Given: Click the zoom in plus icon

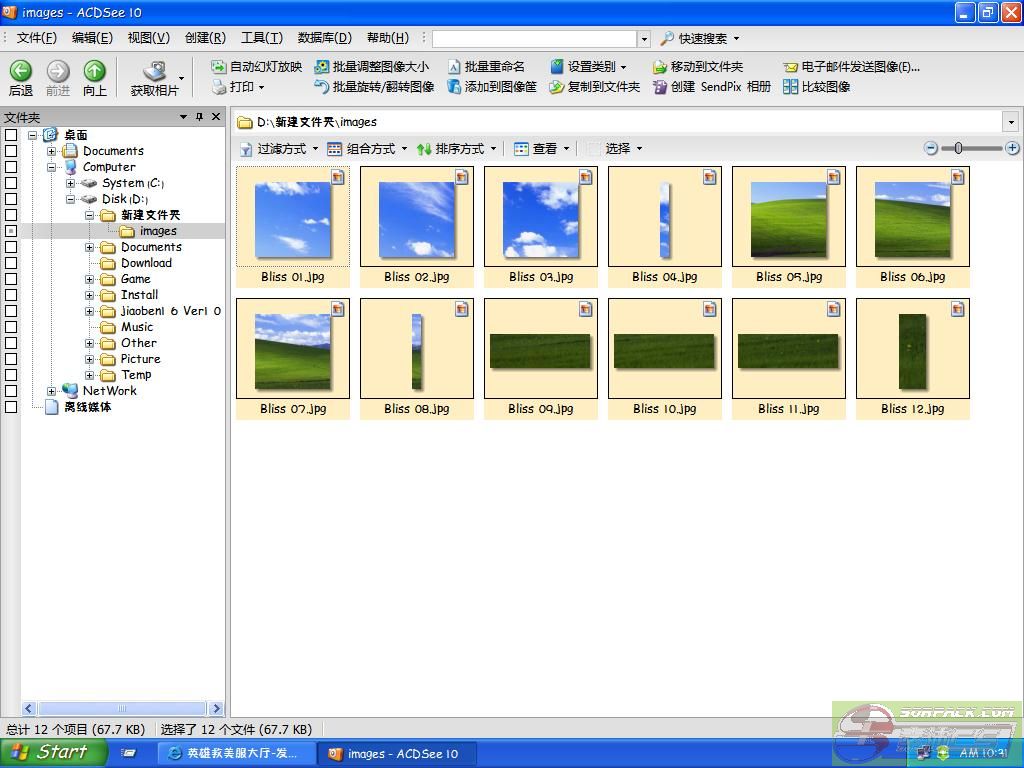Looking at the screenshot, I should [1012, 148].
